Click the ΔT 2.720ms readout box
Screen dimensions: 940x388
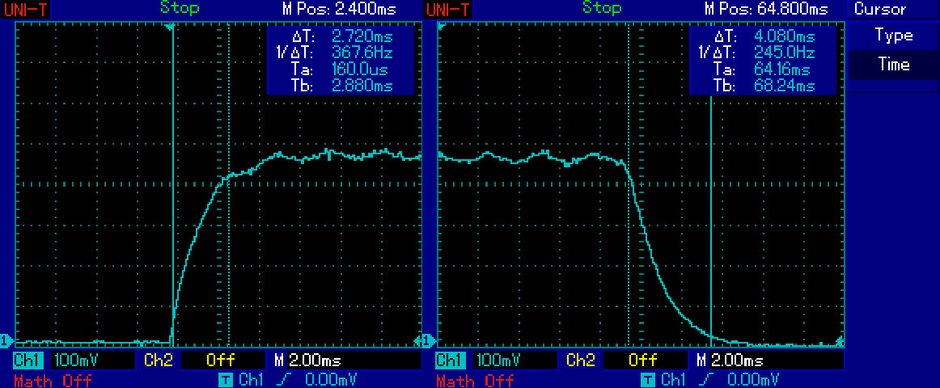pyautogui.click(x=341, y=59)
